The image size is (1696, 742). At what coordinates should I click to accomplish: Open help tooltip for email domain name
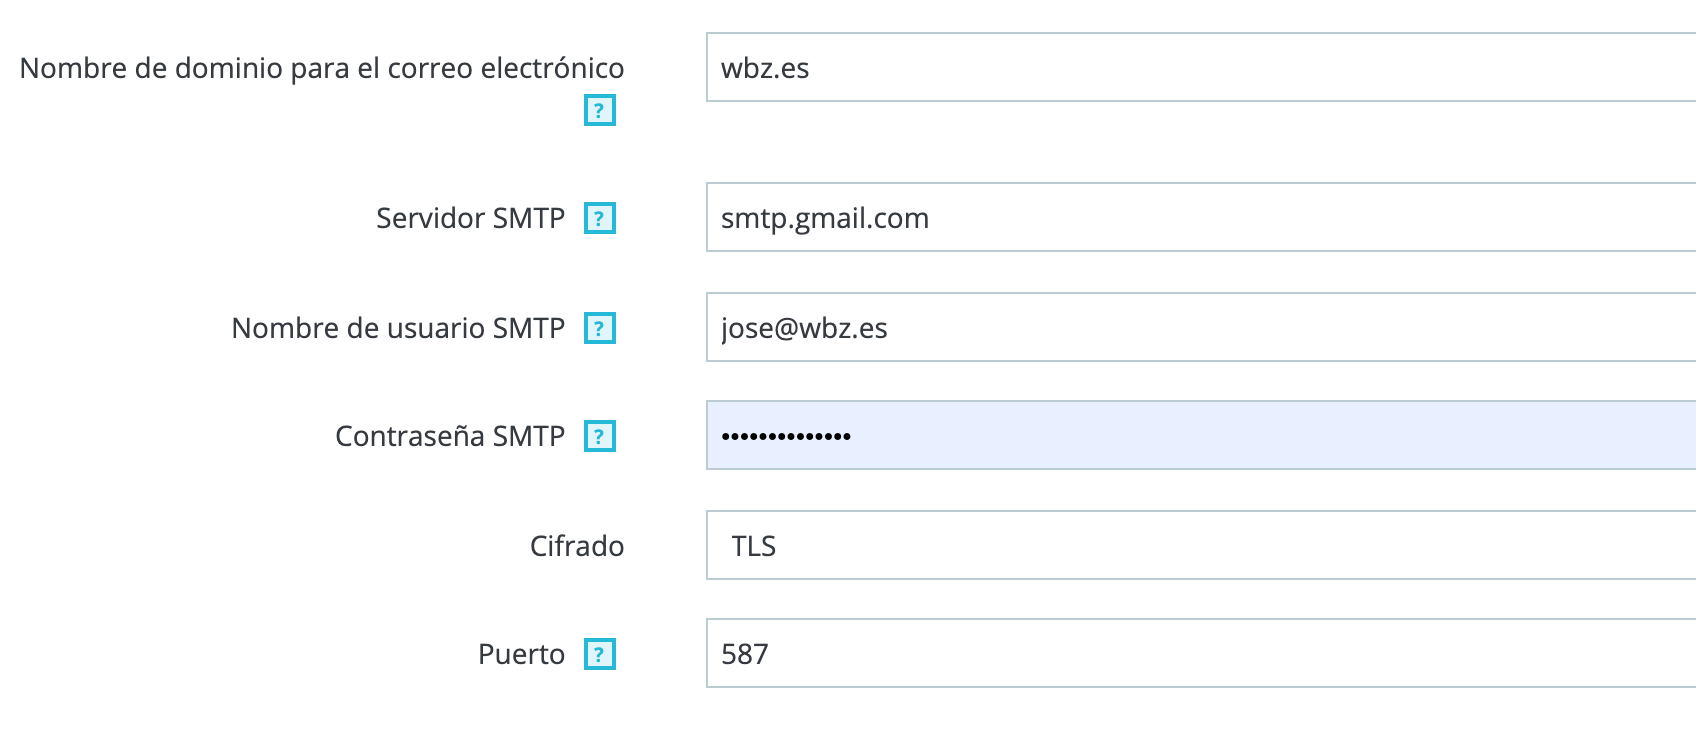pyautogui.click(x=599, y=110)
